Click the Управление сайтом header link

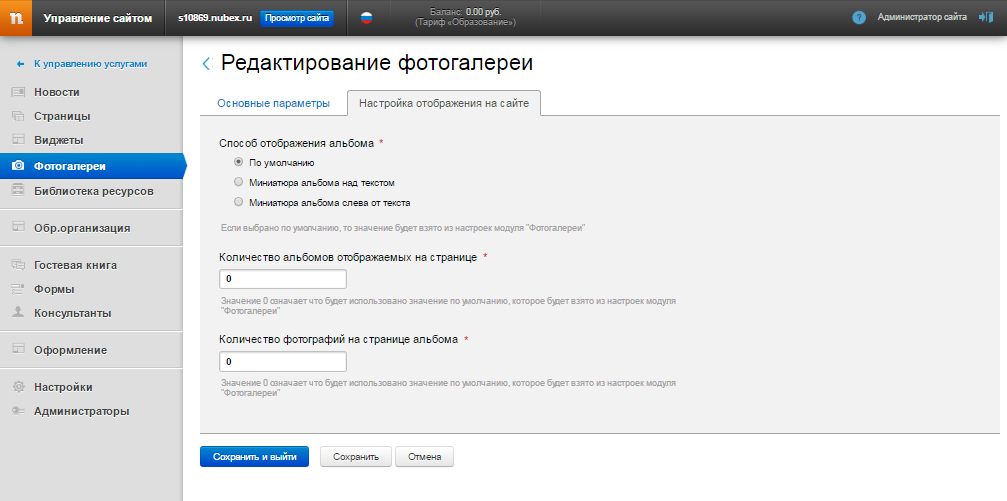pyautogui.click(x=98, y=18)
